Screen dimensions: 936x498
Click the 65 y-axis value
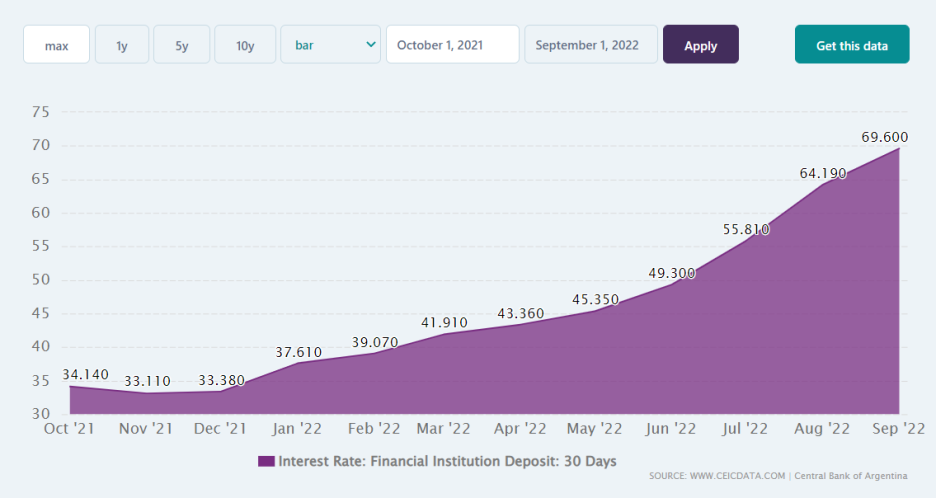click(x=41, y=179)
